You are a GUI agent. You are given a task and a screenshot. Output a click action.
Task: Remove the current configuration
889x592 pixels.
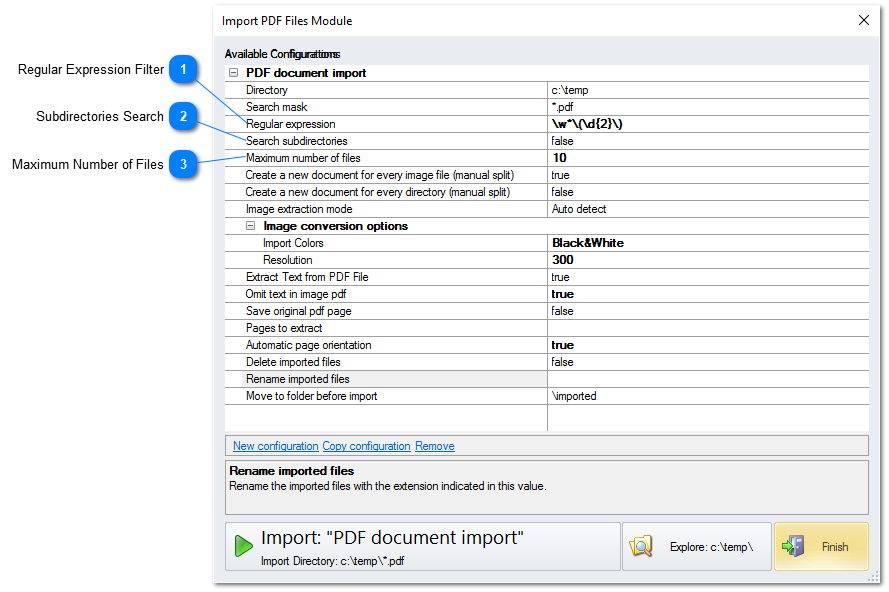tap(434, 446)
